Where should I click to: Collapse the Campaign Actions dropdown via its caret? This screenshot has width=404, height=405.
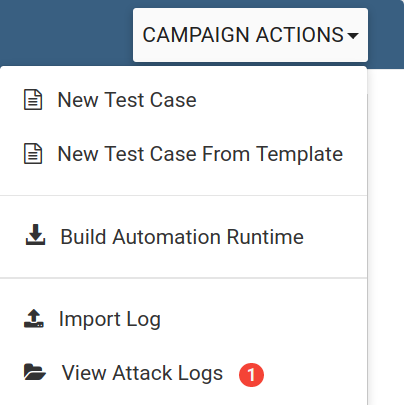[x=353, y=35]
